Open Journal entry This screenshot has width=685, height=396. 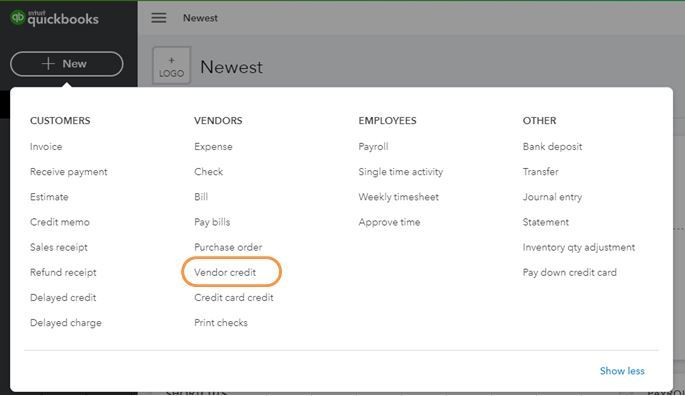552,197
